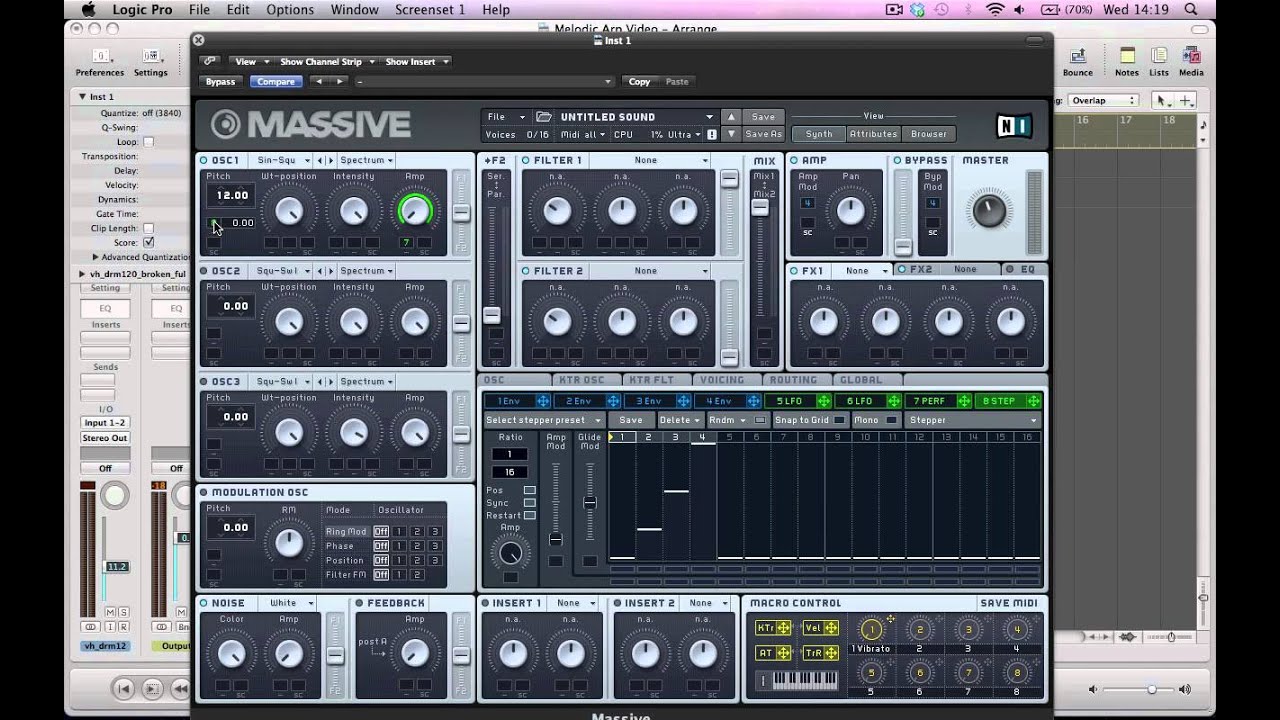This screenshot has height=720, width=1280.
Task: Click the Master volume knob
Action: [989, 210]
